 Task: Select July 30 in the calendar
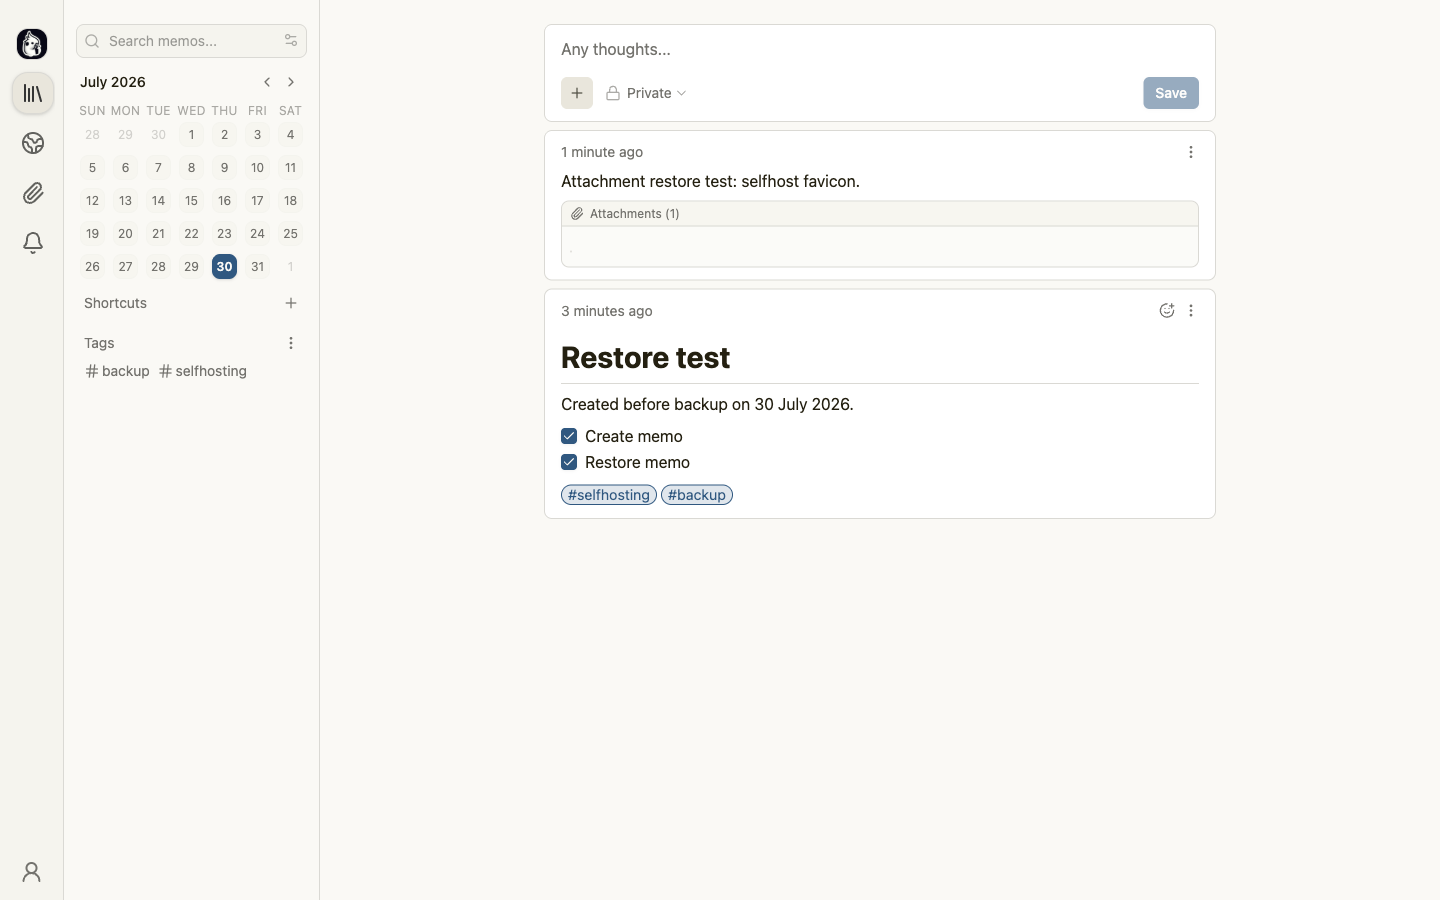click(224, 267)
